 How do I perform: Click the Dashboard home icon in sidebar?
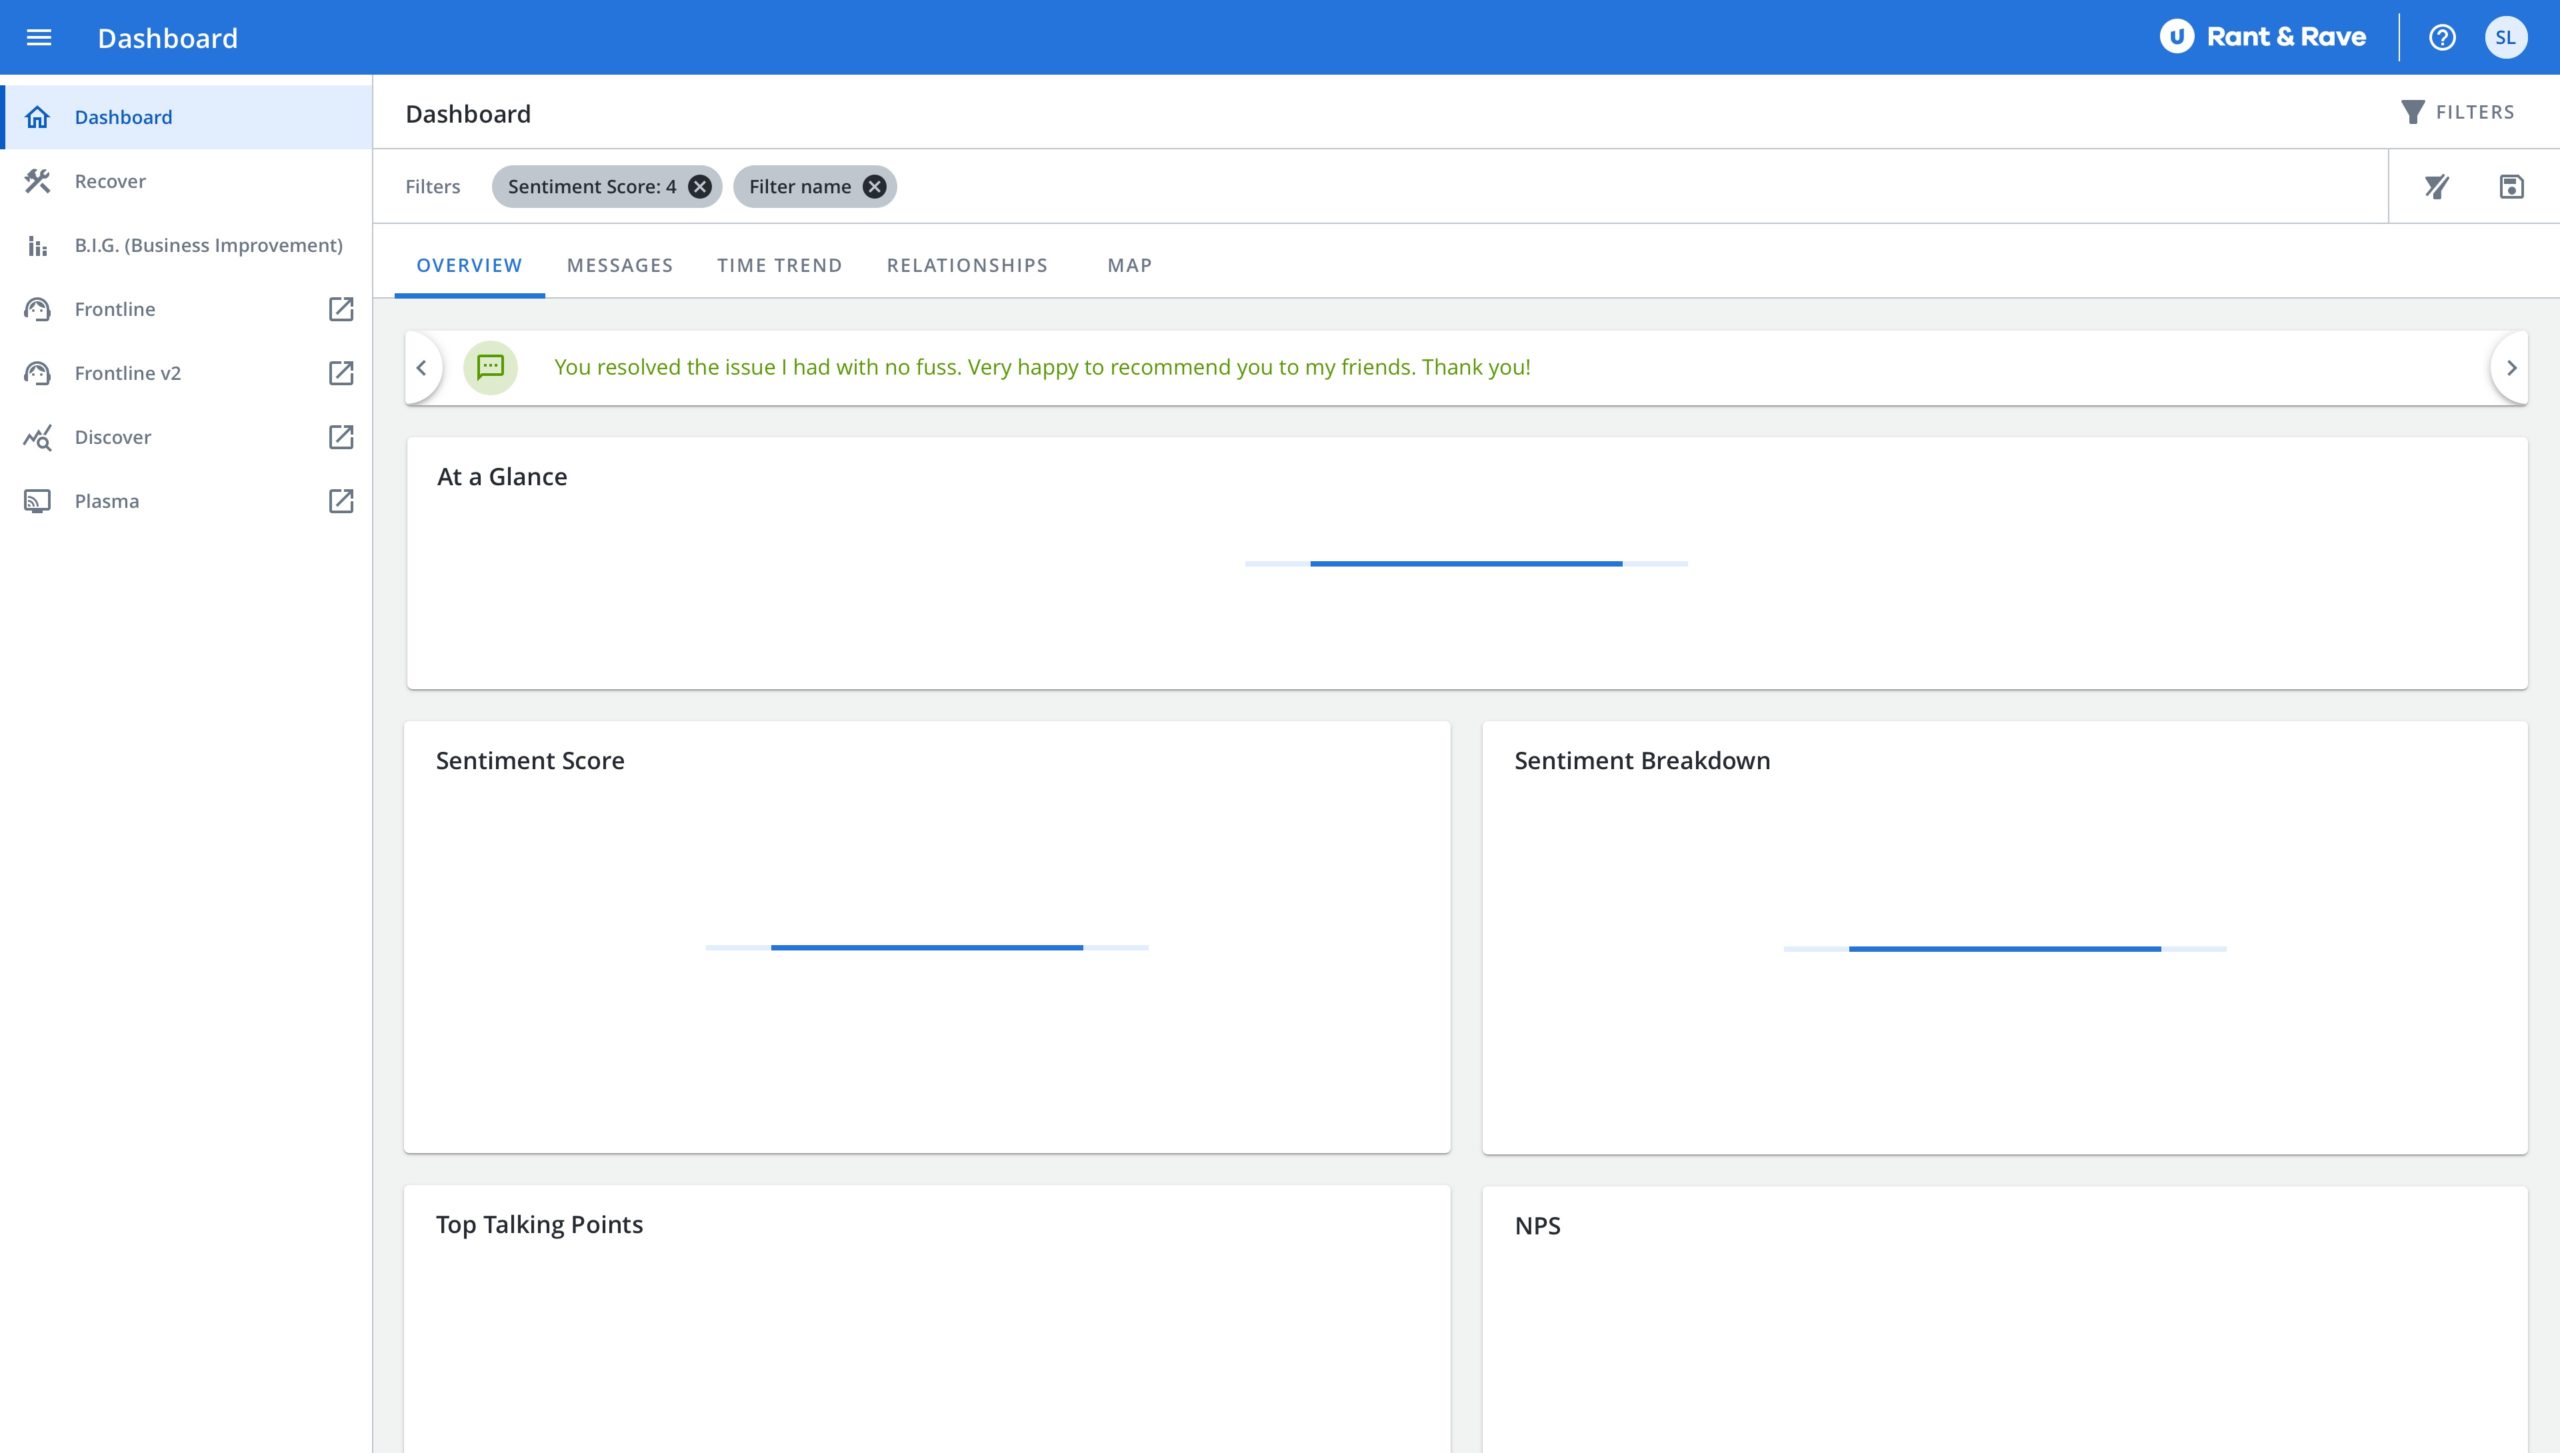37,117
